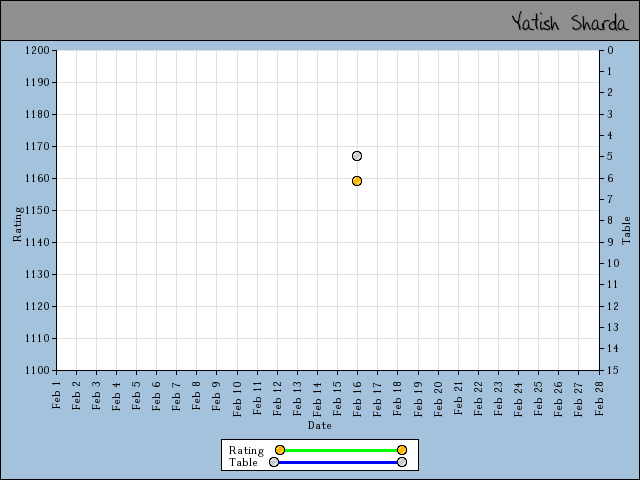Image resolution: width=640 pixels, height=480 pixels.
Task: Click the 15 value on Table axis
Action: tap(611, 370)
